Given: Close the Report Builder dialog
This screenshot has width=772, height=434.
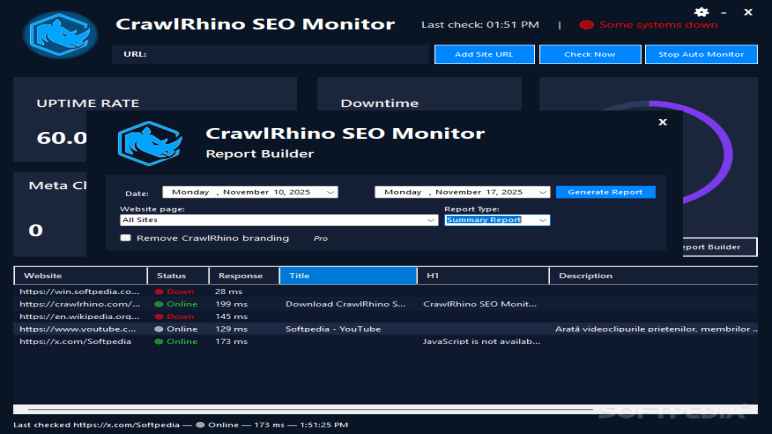Looking at the screenshot, I should pyautogui.click(x=662, y=122).
